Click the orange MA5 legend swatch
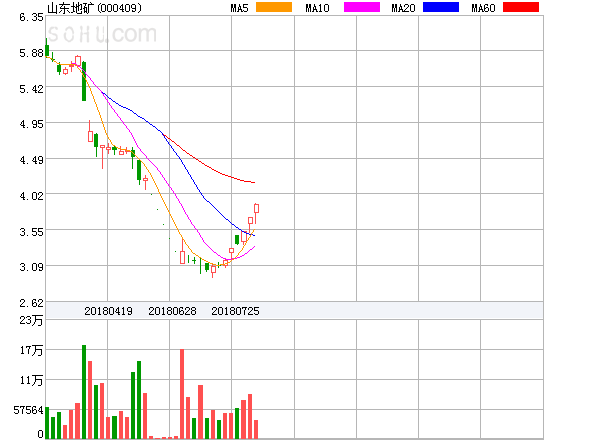 pyautogui.click(x=274, y=7)
